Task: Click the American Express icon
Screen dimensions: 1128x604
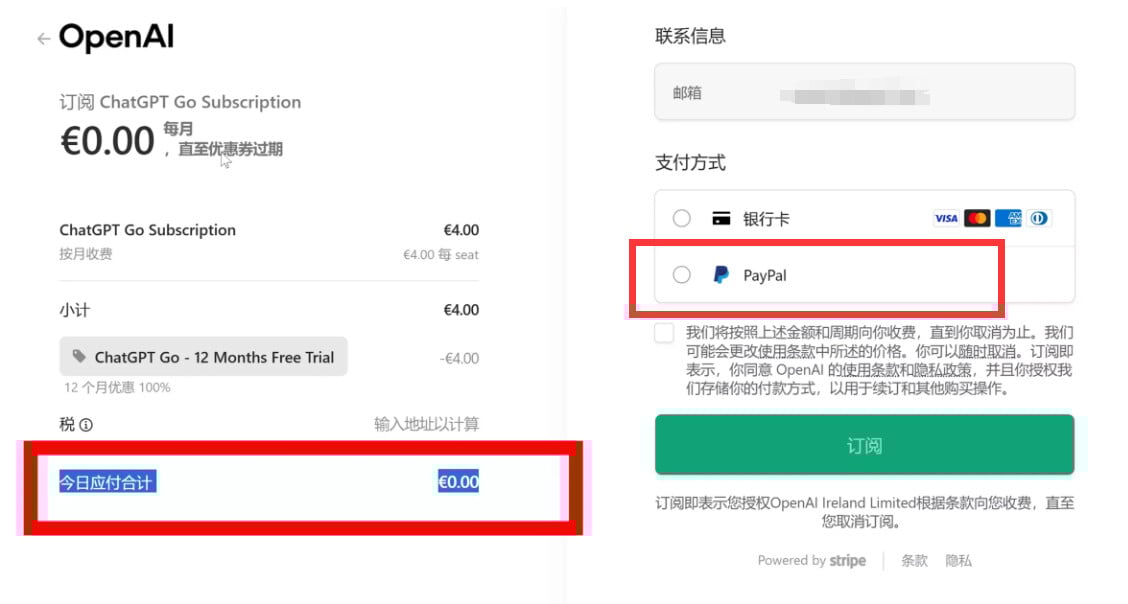Action: point(1008,218)
